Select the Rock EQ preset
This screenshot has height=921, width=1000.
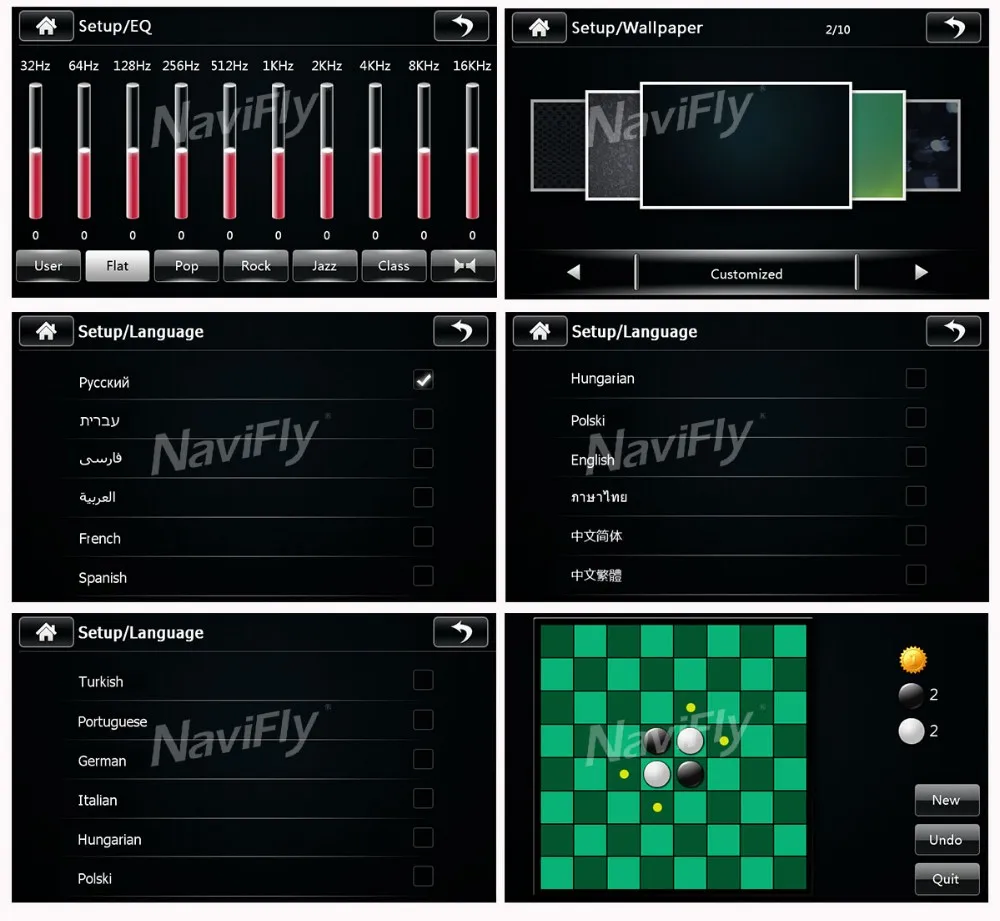[256, 266]
